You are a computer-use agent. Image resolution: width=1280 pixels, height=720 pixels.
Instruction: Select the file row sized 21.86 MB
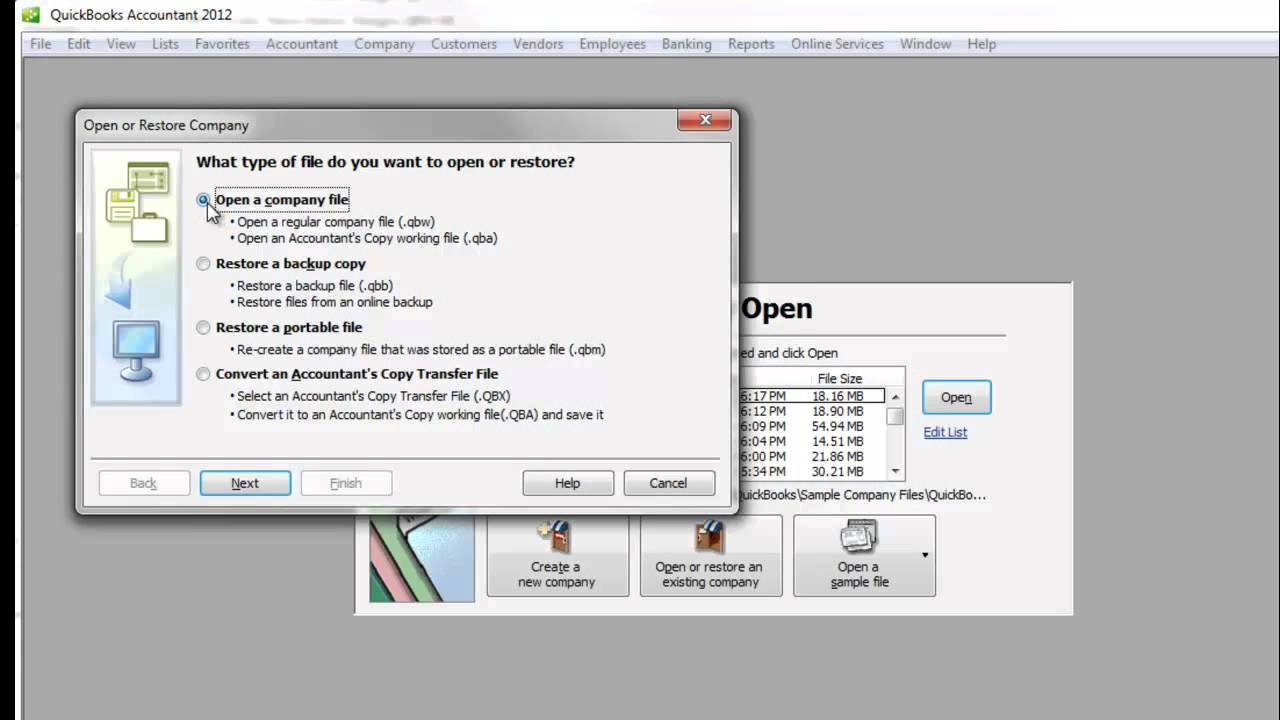coord(812,456)
